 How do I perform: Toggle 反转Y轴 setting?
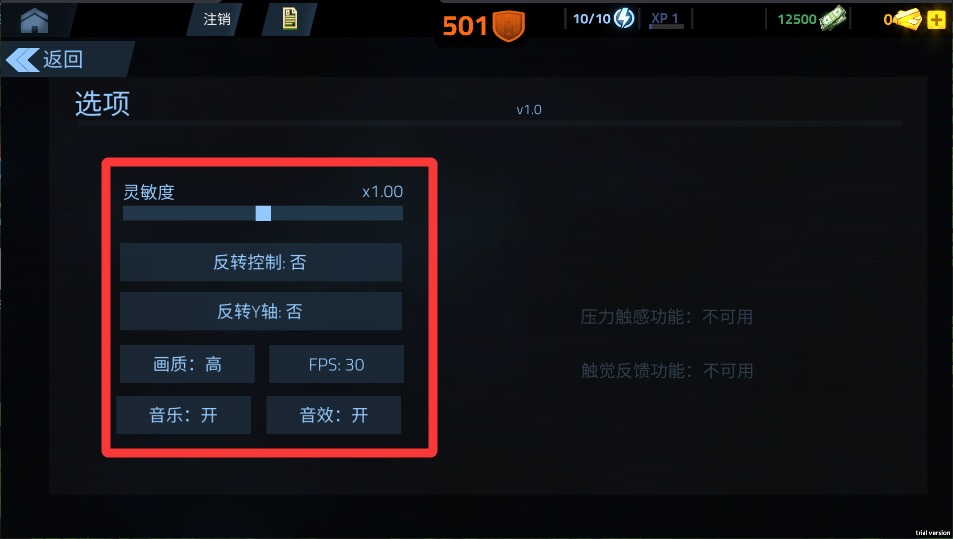coord(261,311)
